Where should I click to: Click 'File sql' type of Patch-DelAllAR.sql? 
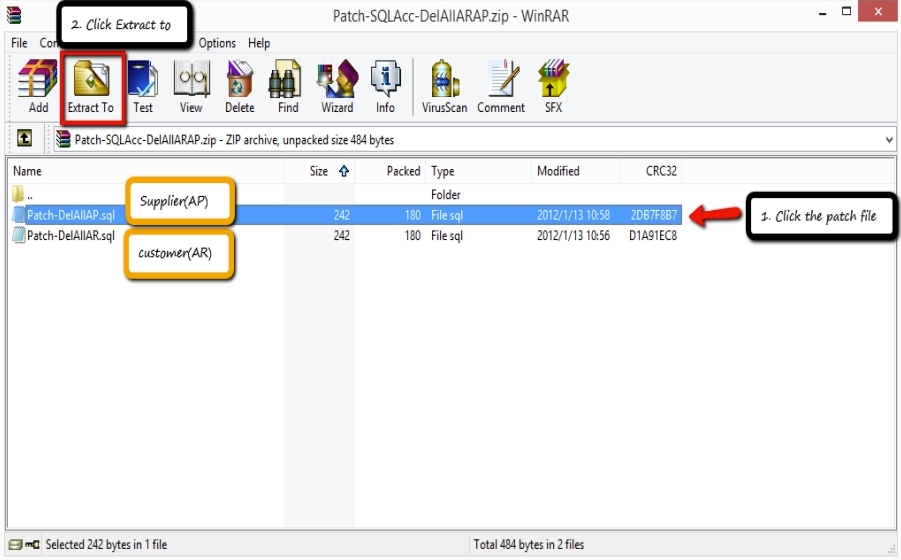[x=447, y=235]
